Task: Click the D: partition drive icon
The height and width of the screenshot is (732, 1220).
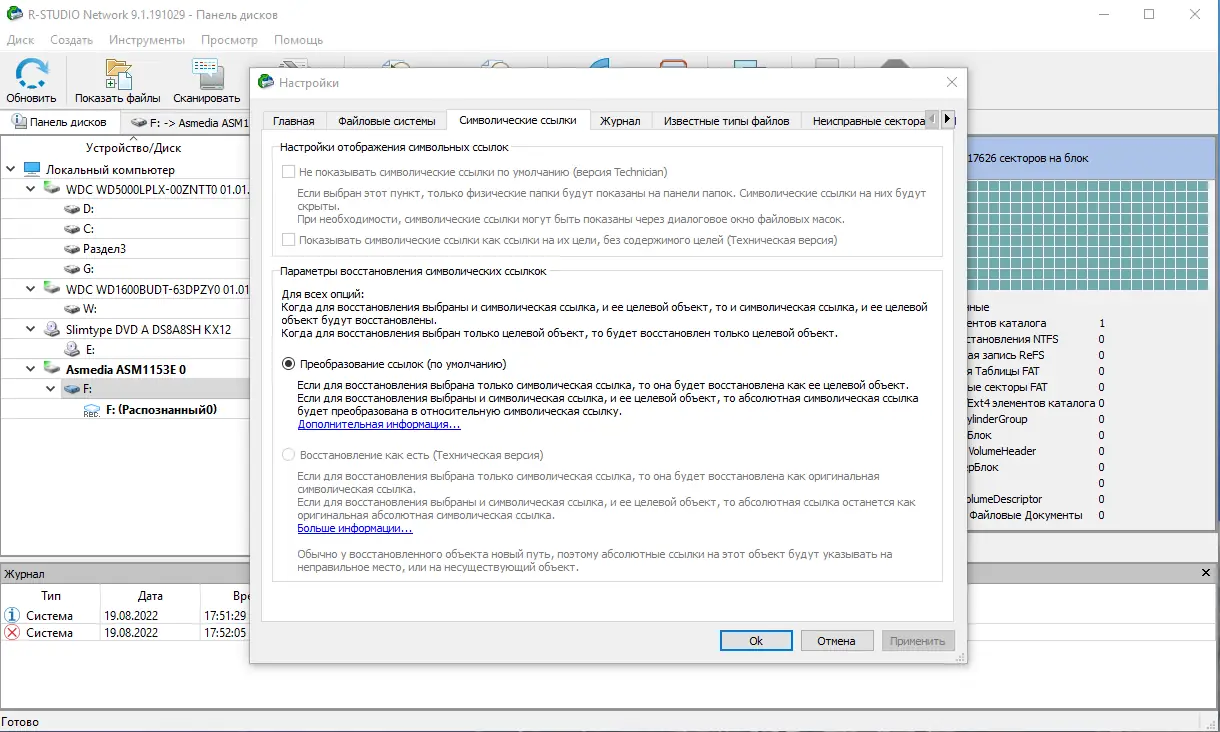Action: tap(72, 209)
